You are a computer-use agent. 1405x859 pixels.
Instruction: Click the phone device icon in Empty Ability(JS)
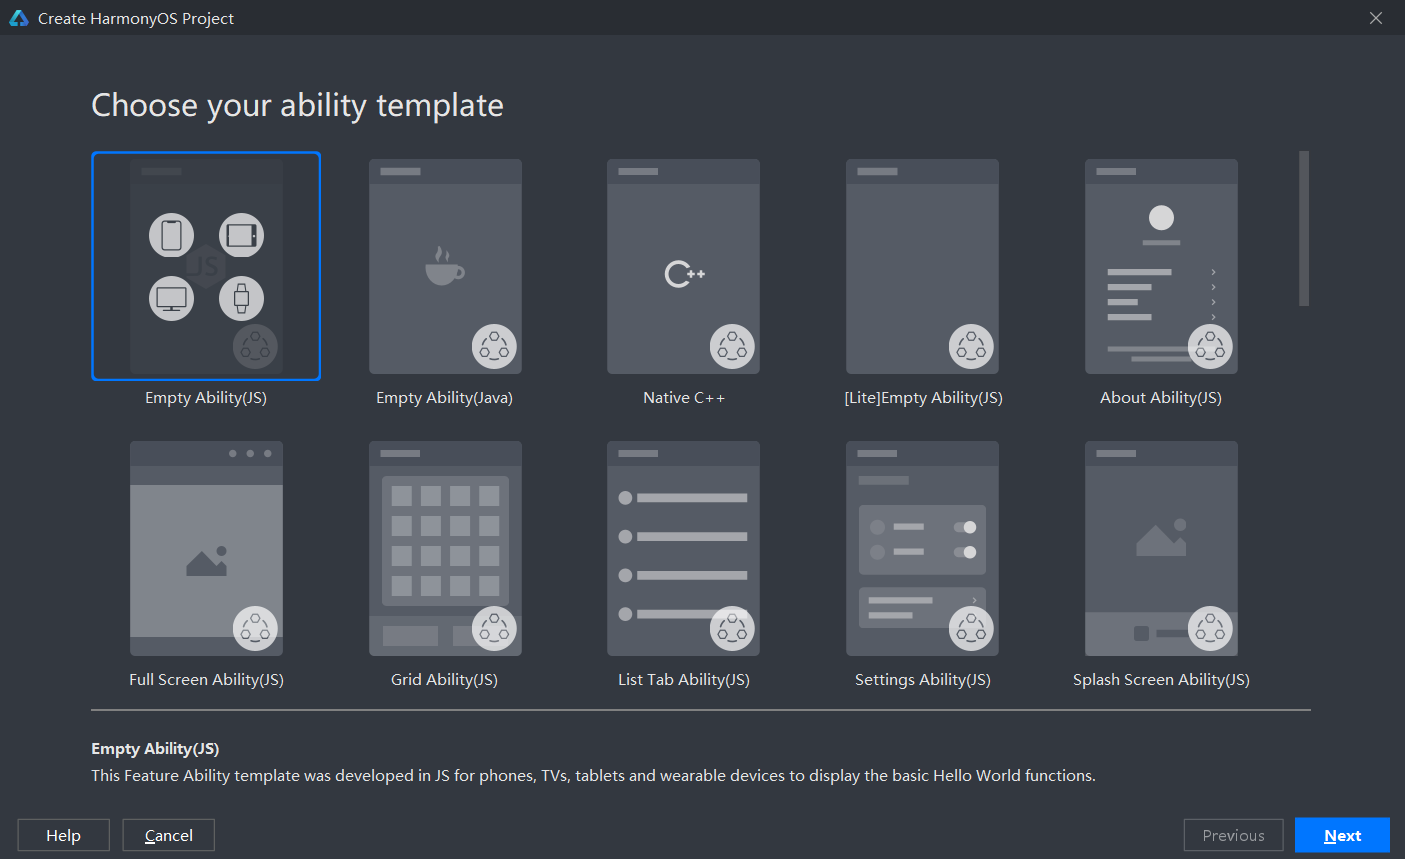pyautogui.click(x=171, y=235)
